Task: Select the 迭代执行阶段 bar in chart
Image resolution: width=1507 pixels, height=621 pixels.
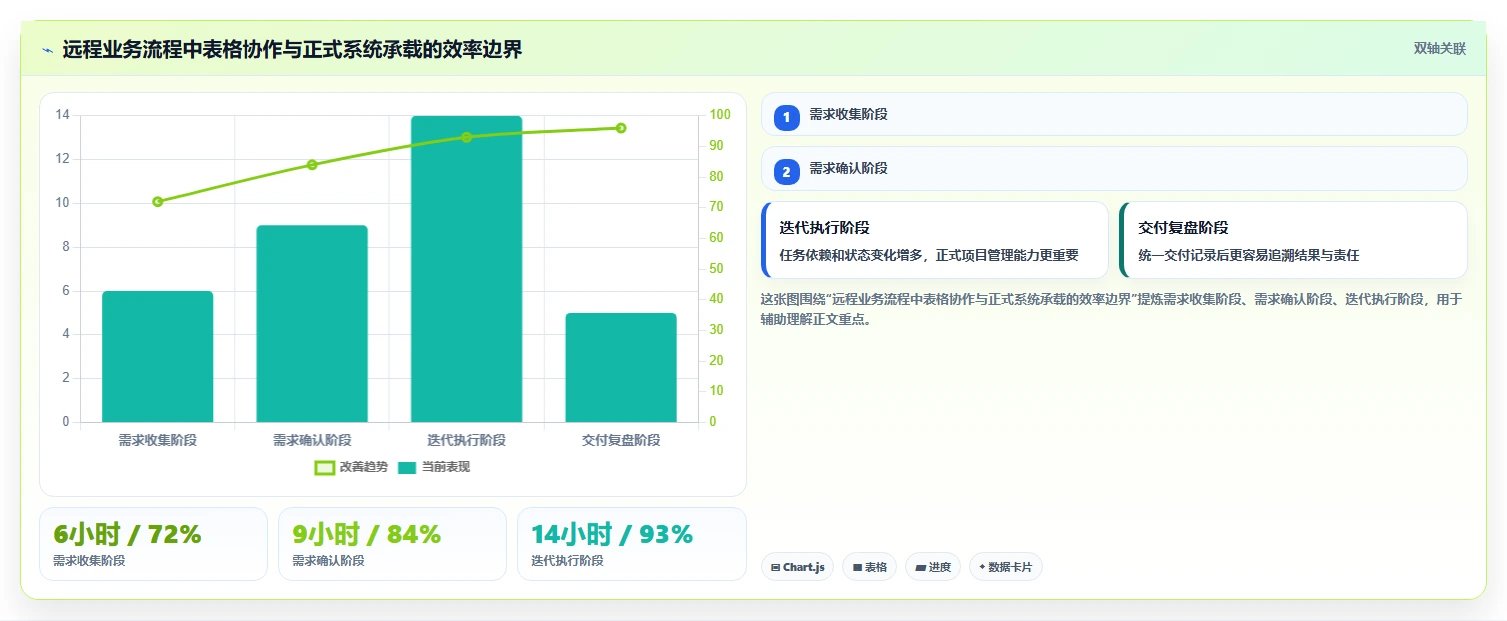Action: [466, 269]
